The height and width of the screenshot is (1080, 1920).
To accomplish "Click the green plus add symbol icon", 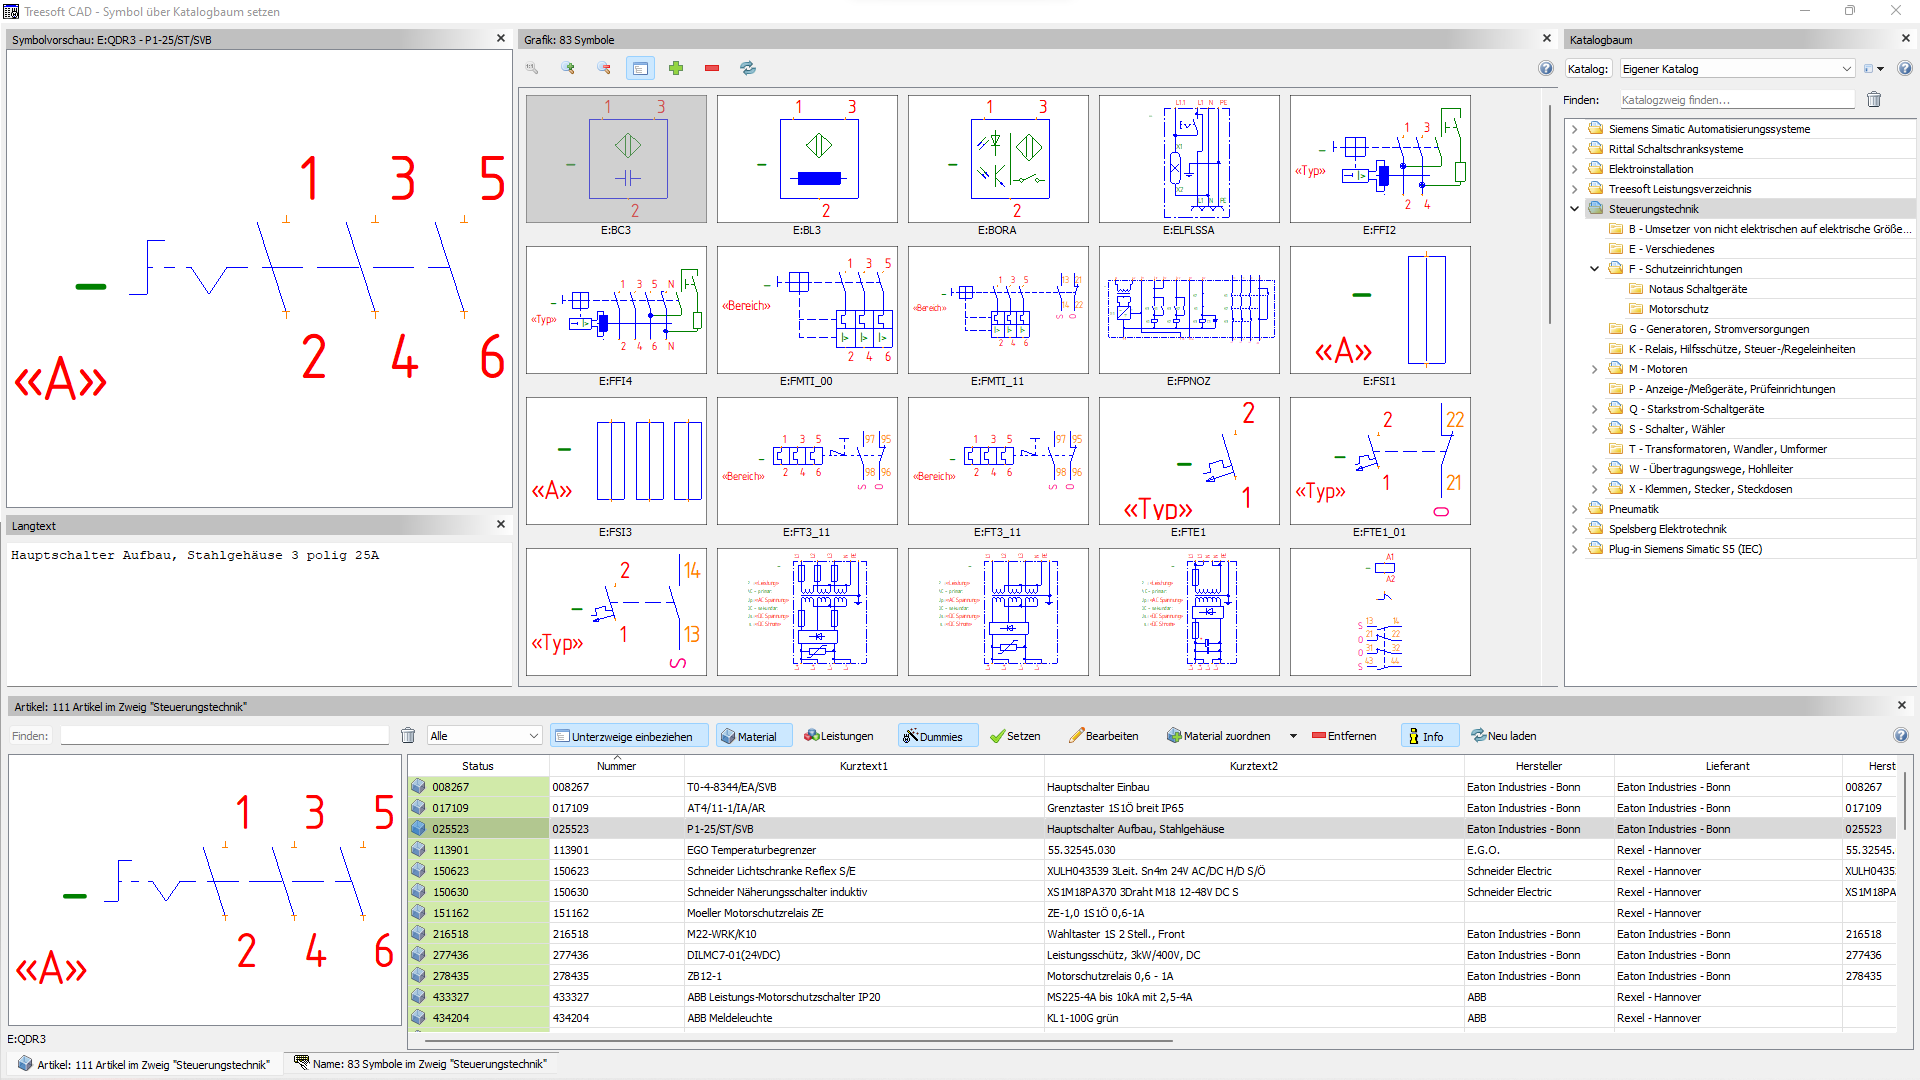I will pyautogui.click(x=676, y=68).
